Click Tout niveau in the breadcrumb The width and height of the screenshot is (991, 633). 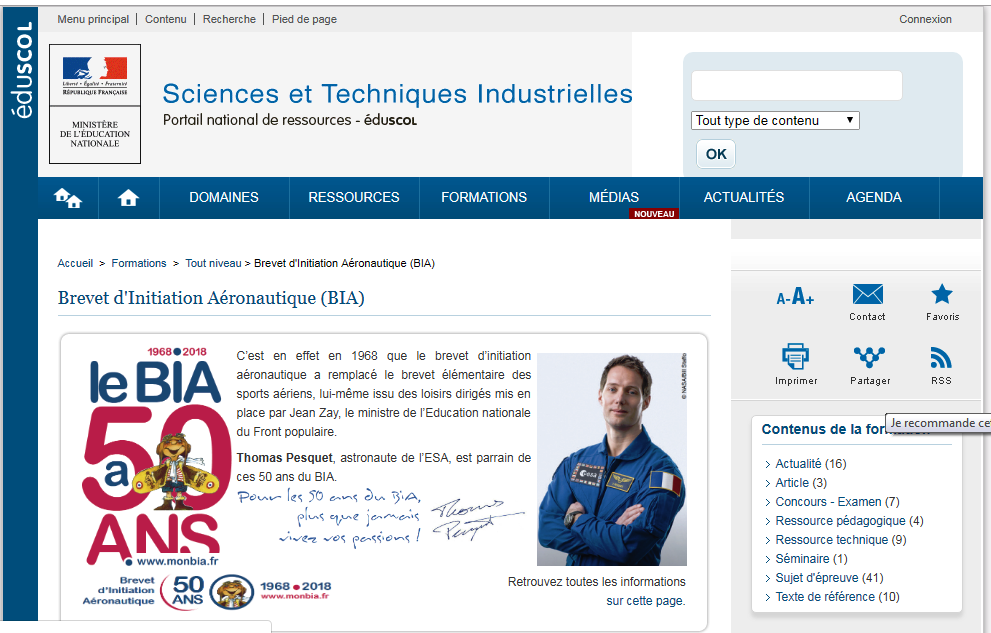[x=213, y=263]
